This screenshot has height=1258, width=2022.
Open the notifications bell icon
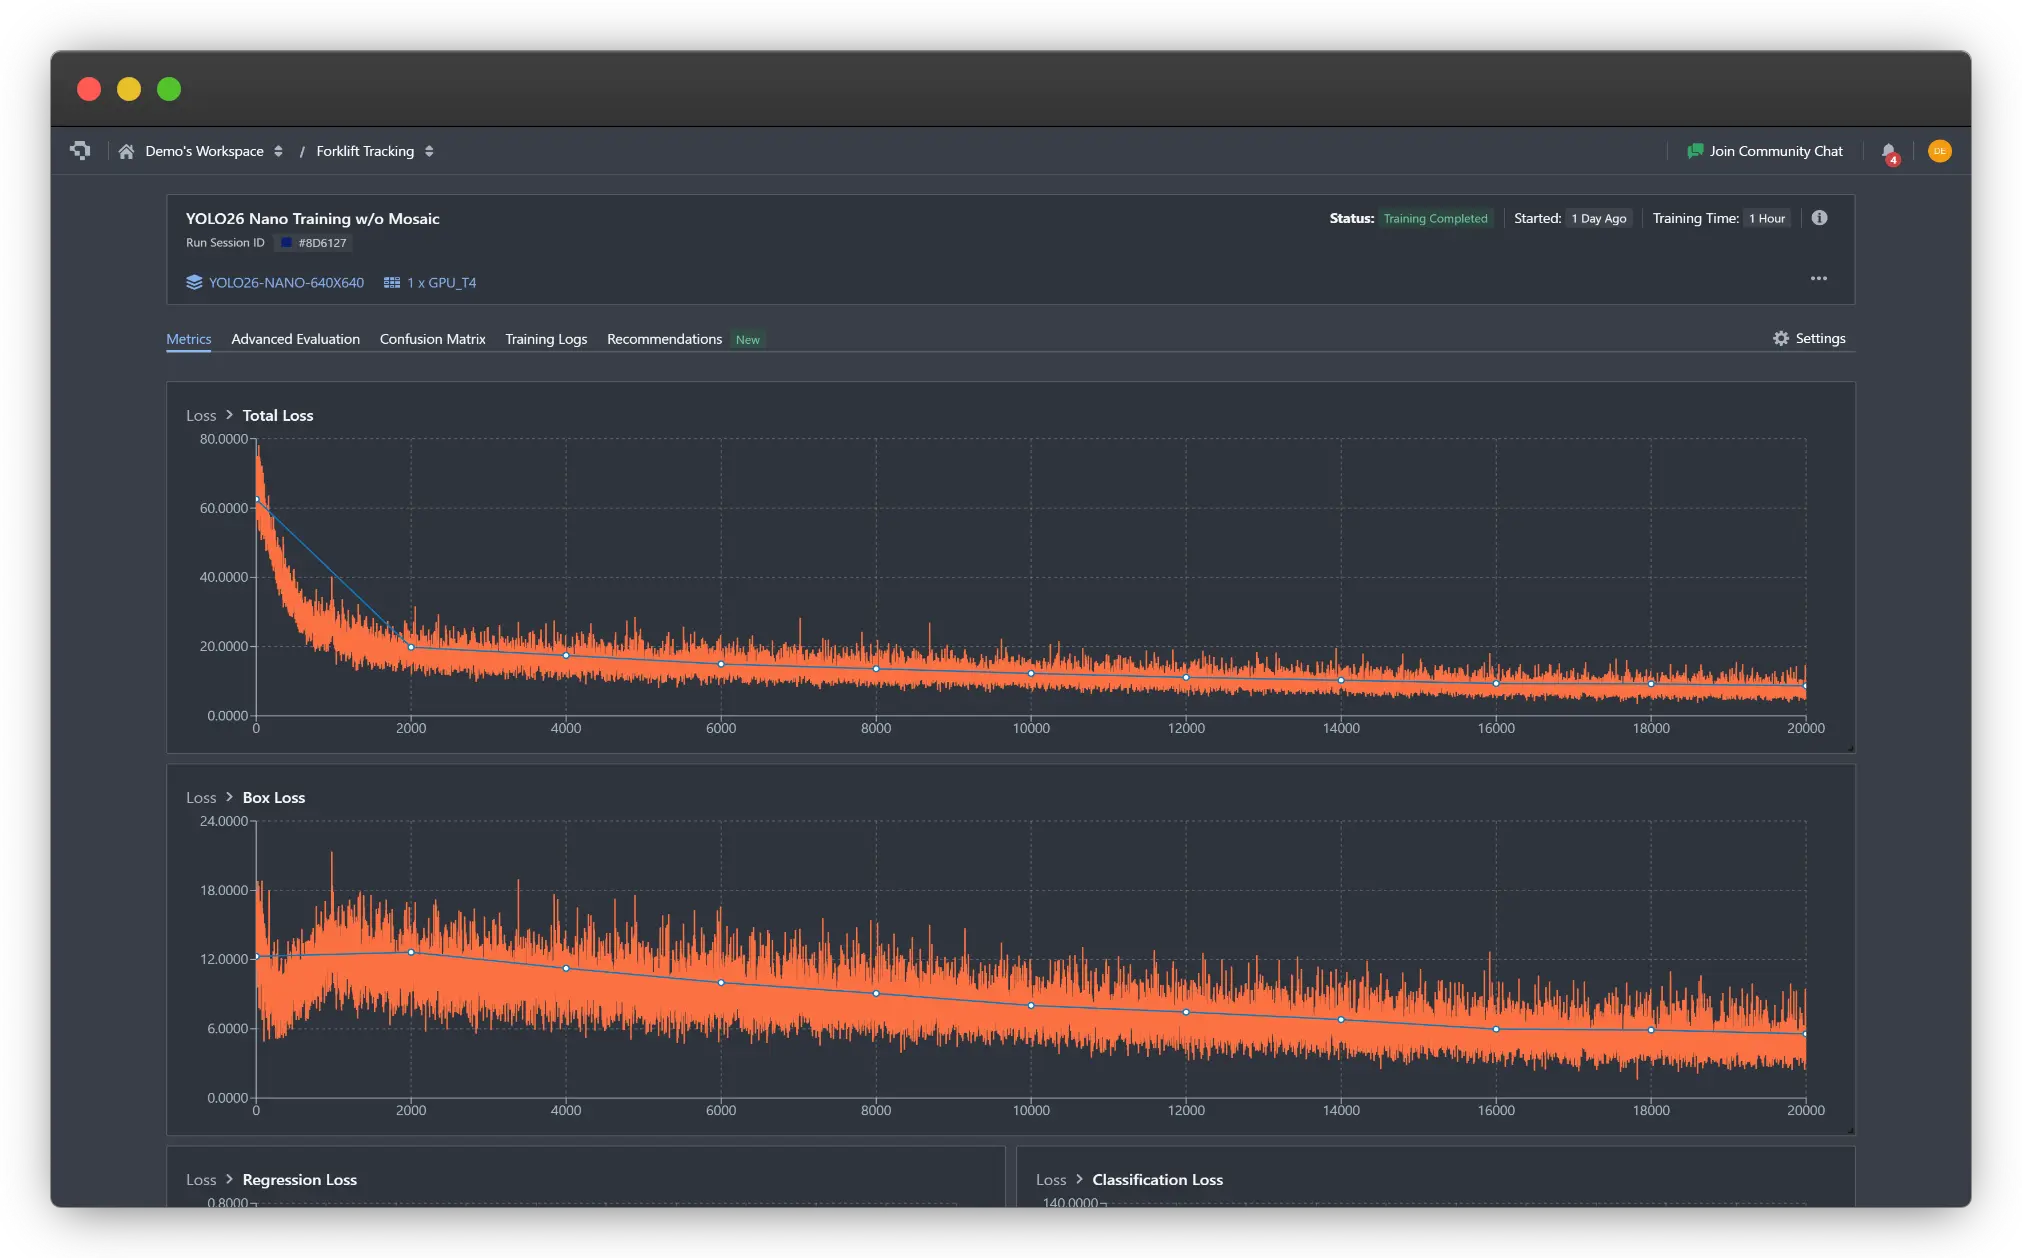coord(1889,152)
